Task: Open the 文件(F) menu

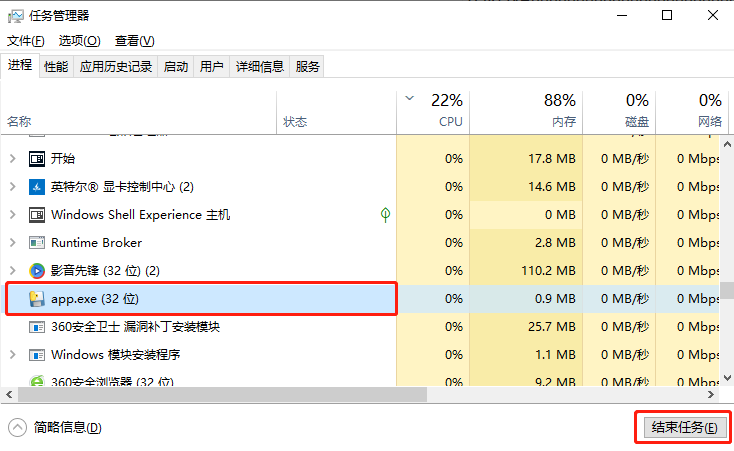Action: tap(26, 41)
